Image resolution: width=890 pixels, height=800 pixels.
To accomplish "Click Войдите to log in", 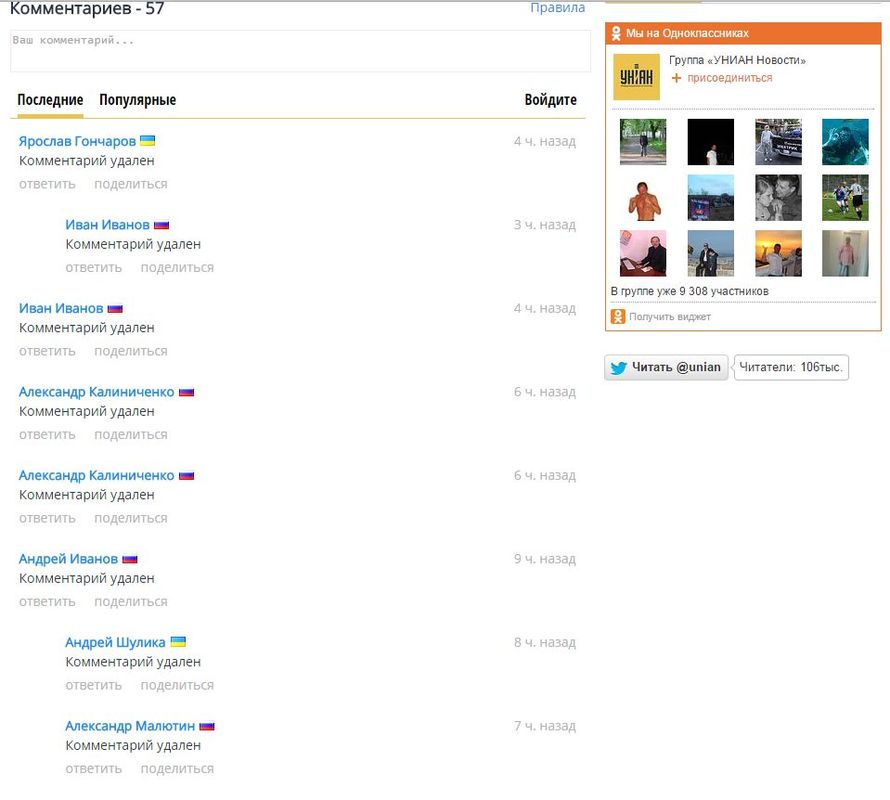I will (550, 100).
